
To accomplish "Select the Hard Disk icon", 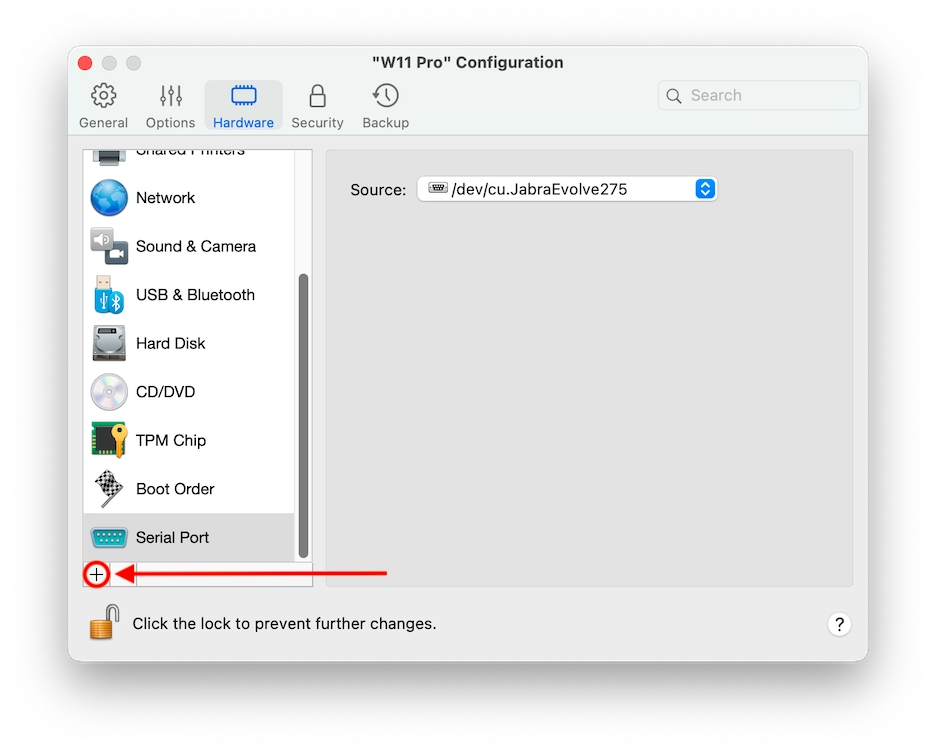I will coord(109,343).
